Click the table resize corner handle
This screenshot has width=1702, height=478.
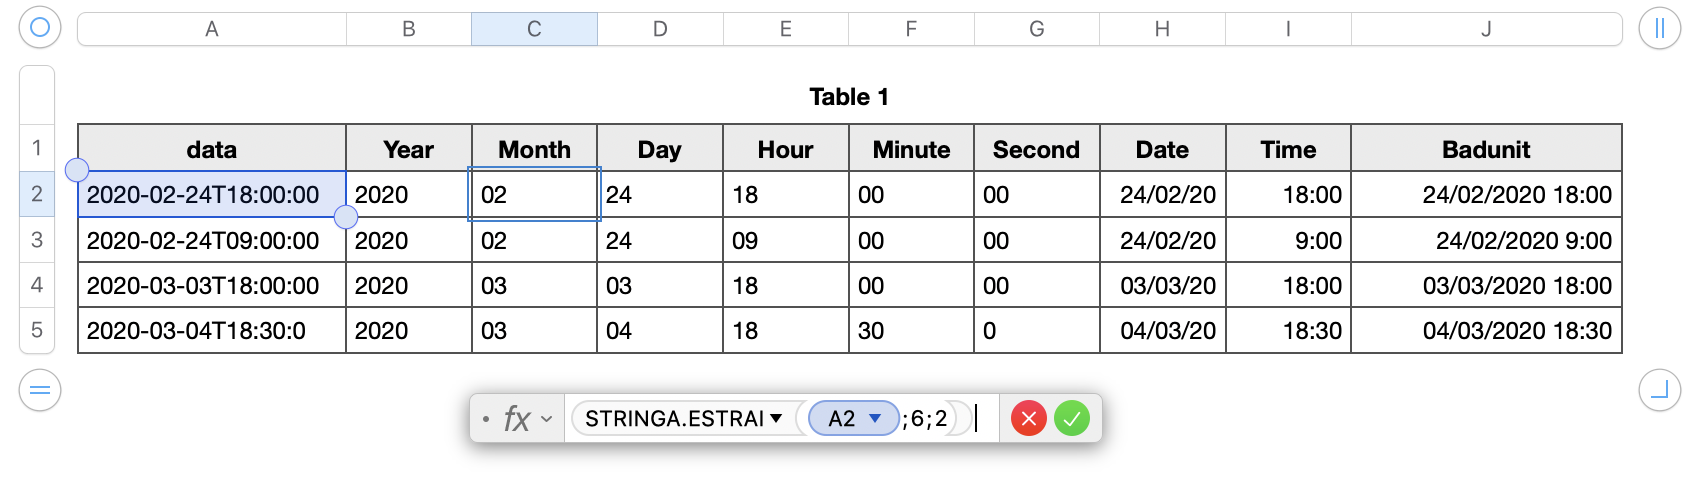(x=1659, y=390)
